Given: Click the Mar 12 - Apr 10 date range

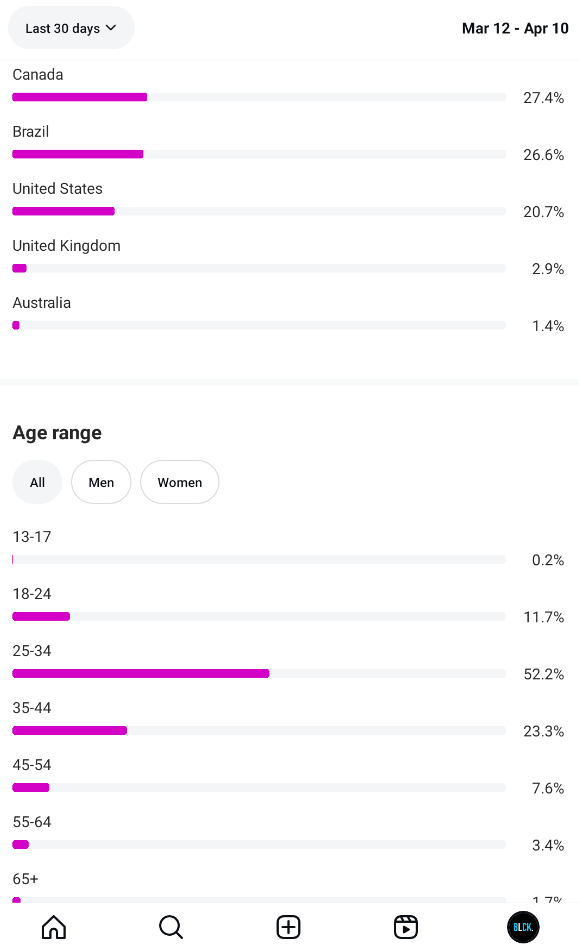Looking at the screenshot, I should [x=515, y=28].
